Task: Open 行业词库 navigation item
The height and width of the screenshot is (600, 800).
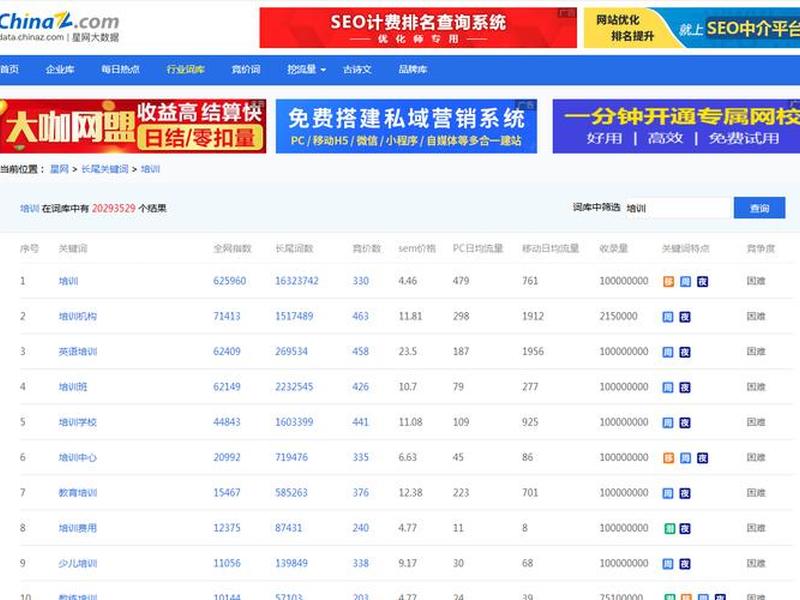Action: coord(186,69)
